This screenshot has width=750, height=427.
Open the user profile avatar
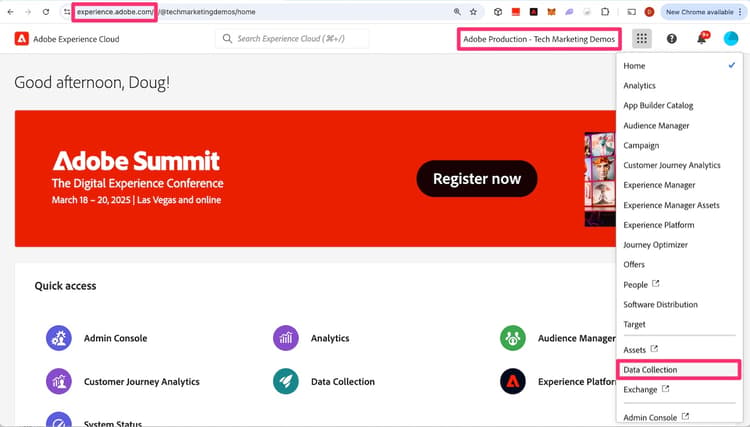[730, 39]
